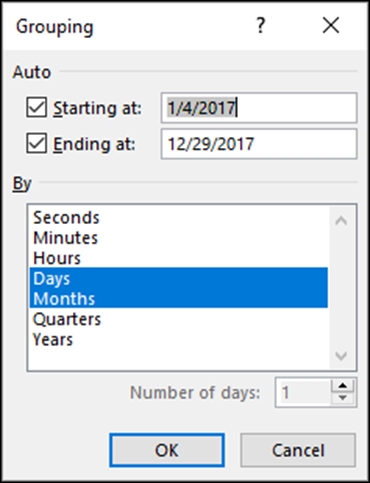
Task: Select Quarters in the By list
Action: (x=179, y=319)
